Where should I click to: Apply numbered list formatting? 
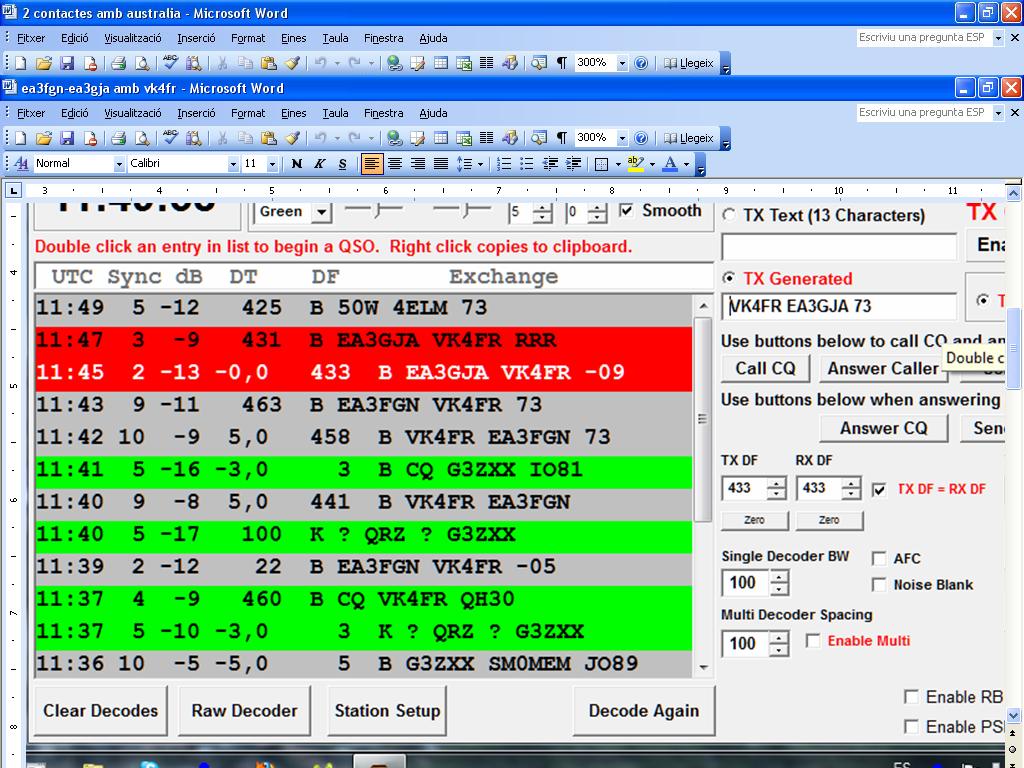click(x=504, y=164)
